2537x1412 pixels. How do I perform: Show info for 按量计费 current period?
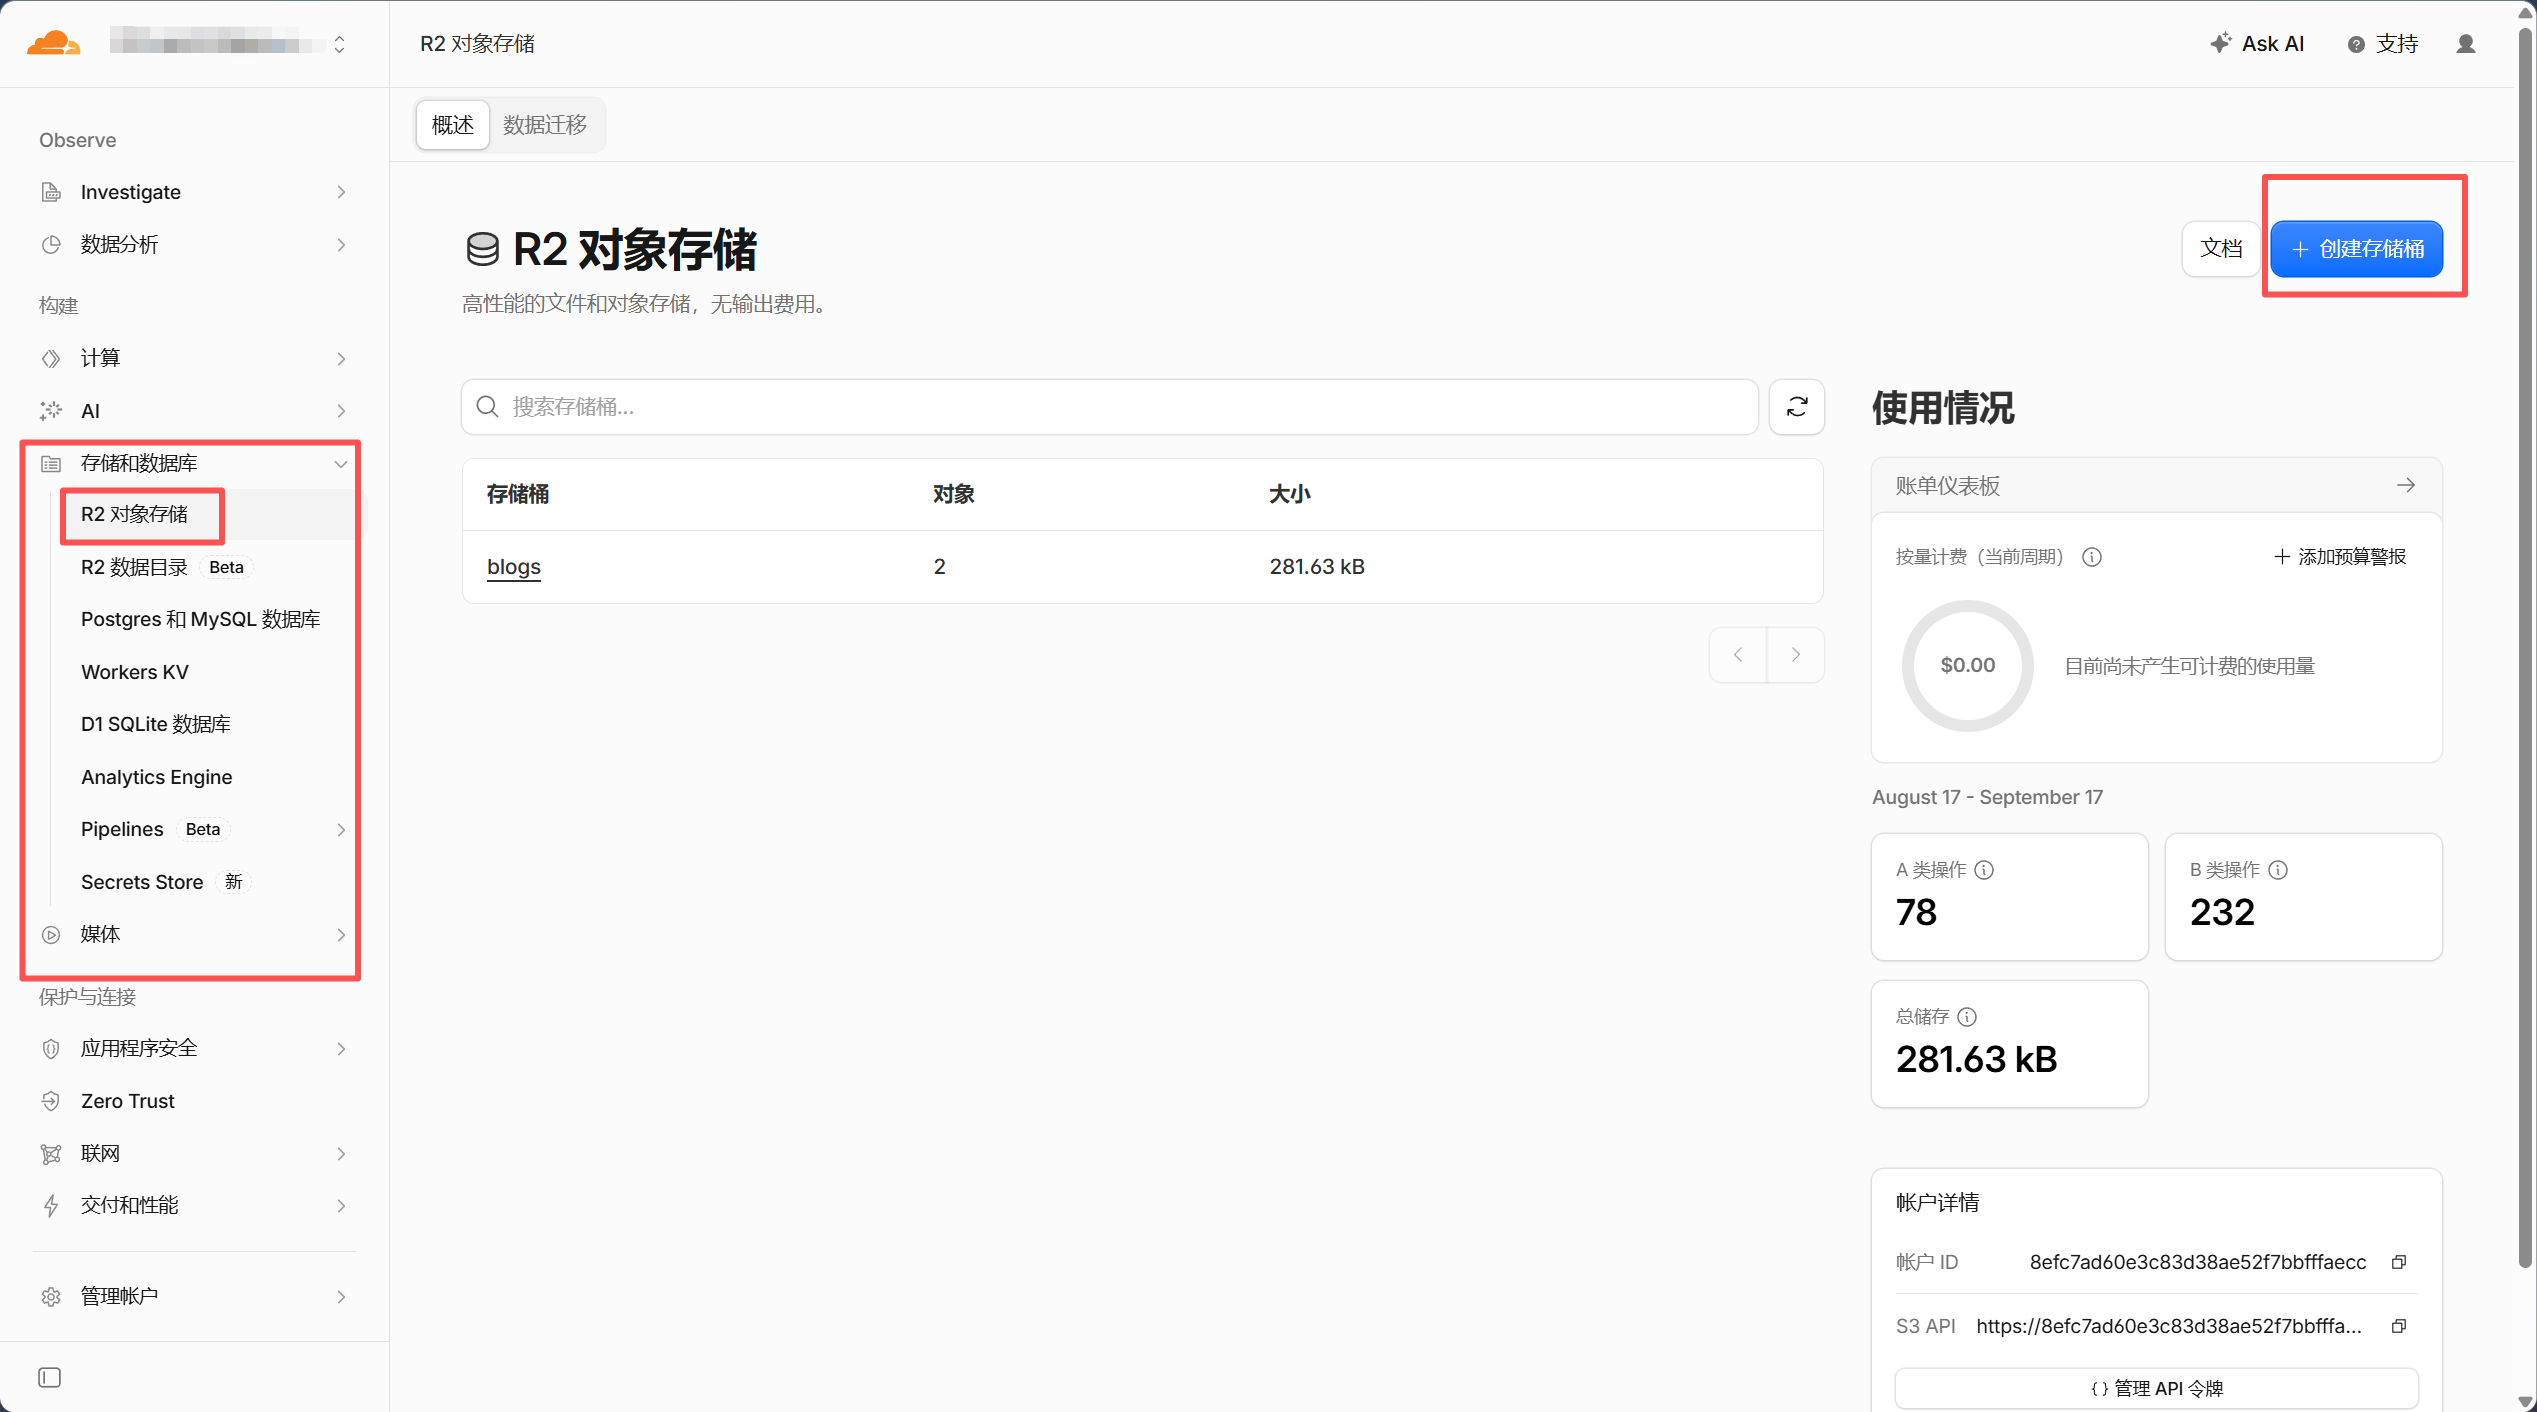[x=2092, y=557]
